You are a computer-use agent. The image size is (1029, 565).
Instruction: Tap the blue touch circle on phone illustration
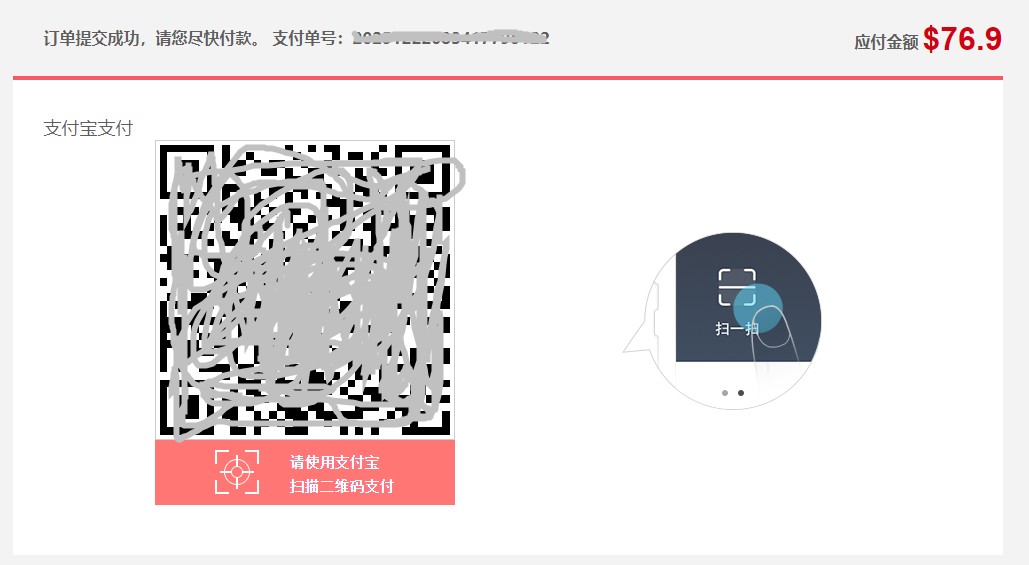point(758,307)
